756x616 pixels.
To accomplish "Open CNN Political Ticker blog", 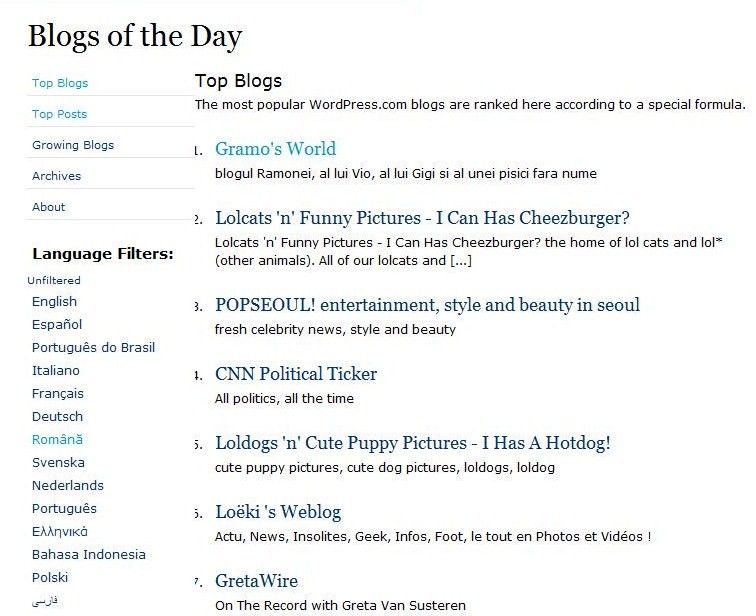I will (x=296, y=374).
